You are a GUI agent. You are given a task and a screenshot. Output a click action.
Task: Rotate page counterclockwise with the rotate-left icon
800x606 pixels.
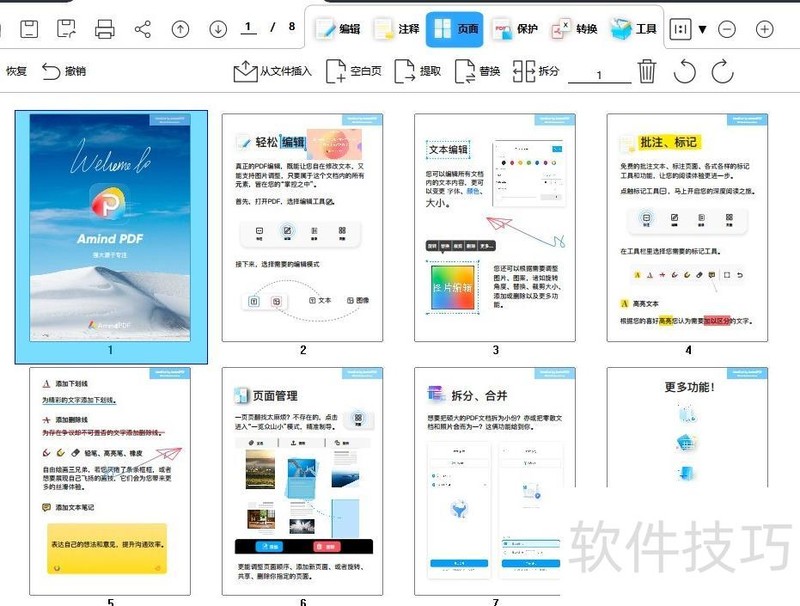click(x=687, y=72)
